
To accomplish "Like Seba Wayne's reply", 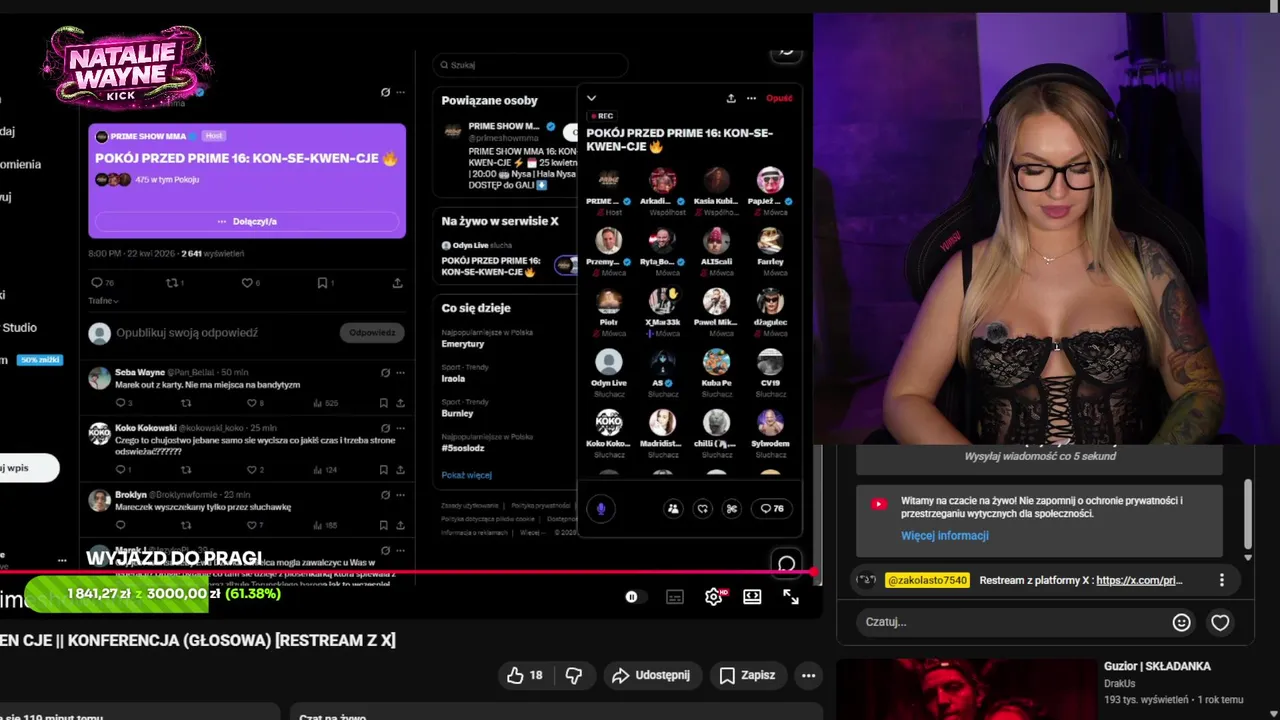I will pyautogui.click(x=255, y=403).
